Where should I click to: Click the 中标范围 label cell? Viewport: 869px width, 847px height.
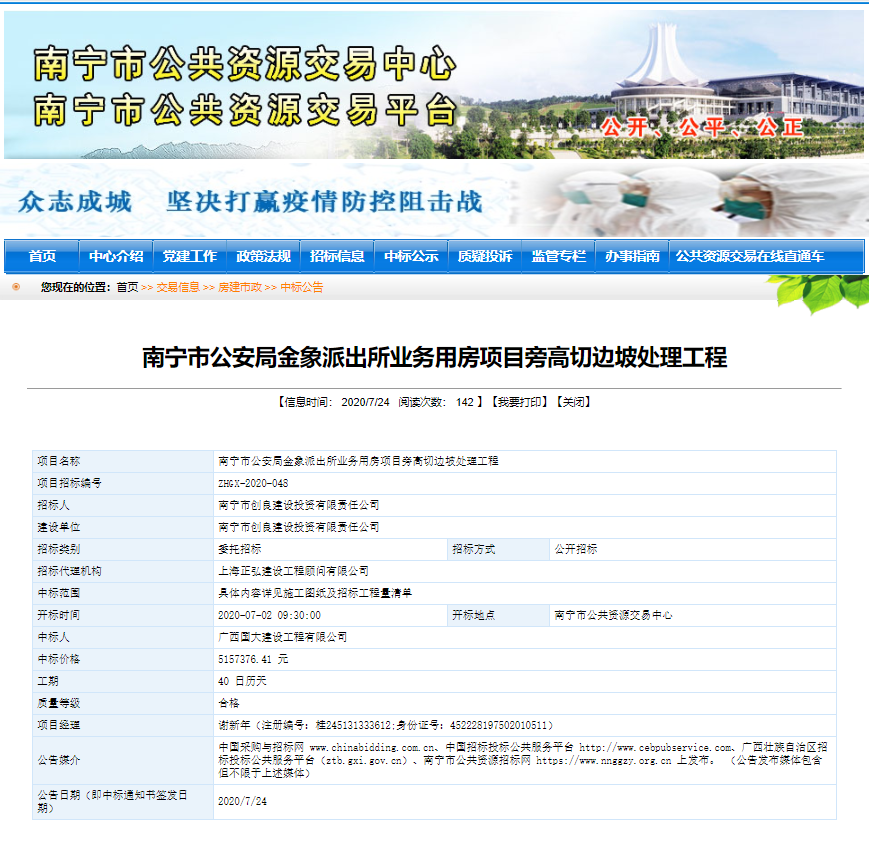[x=123, y=593]
